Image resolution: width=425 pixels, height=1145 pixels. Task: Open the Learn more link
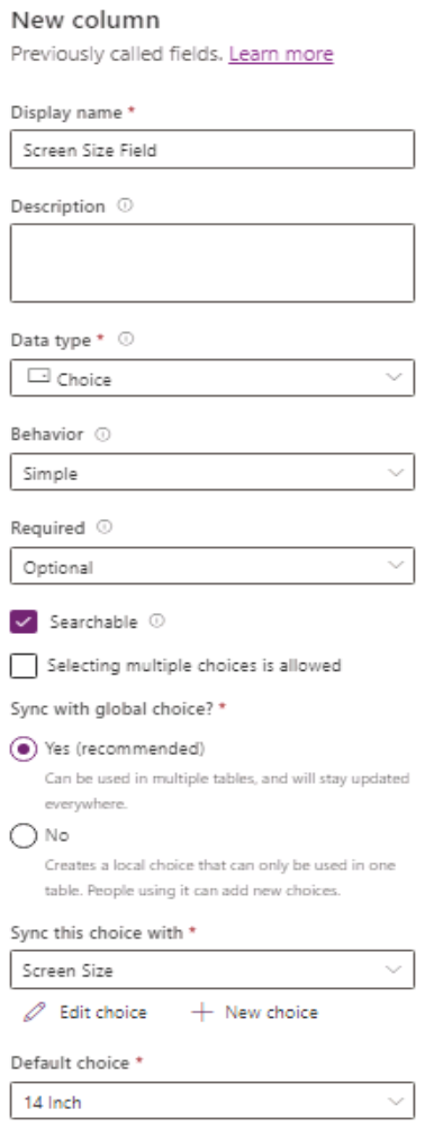(281, 54)
